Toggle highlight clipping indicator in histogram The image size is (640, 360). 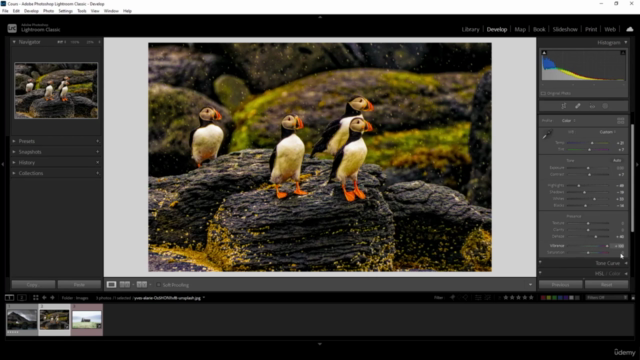(623, 53)
